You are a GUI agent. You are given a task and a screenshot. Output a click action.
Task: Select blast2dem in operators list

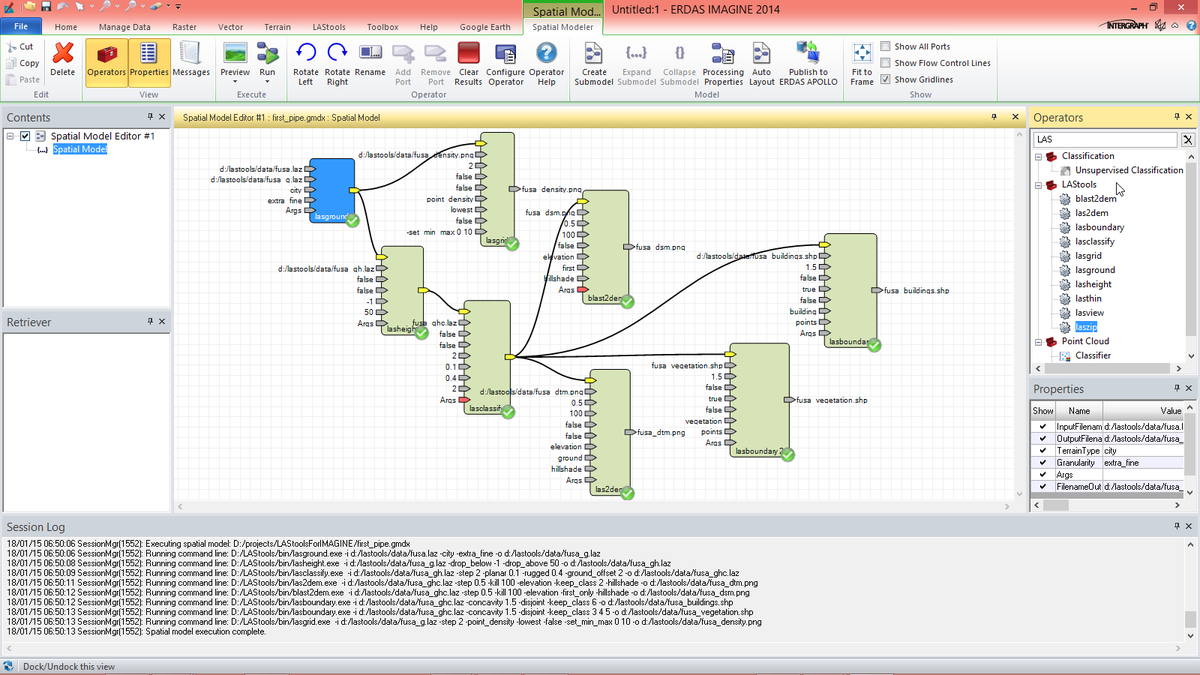[1095, 198]
